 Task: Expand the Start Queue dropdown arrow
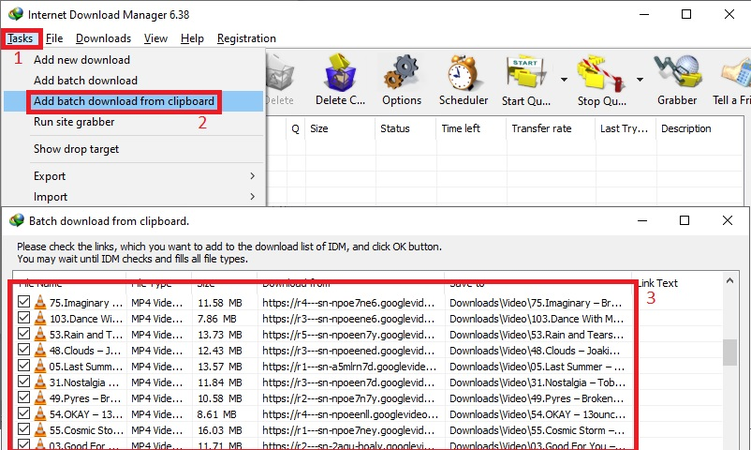click(x=564, y=80)
